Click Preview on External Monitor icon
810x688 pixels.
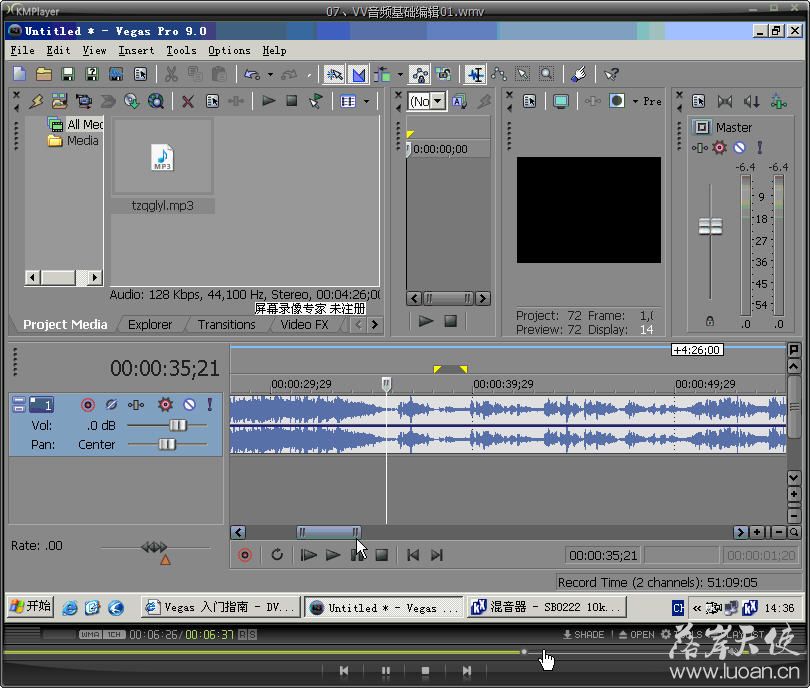click(x=560, y=101)
